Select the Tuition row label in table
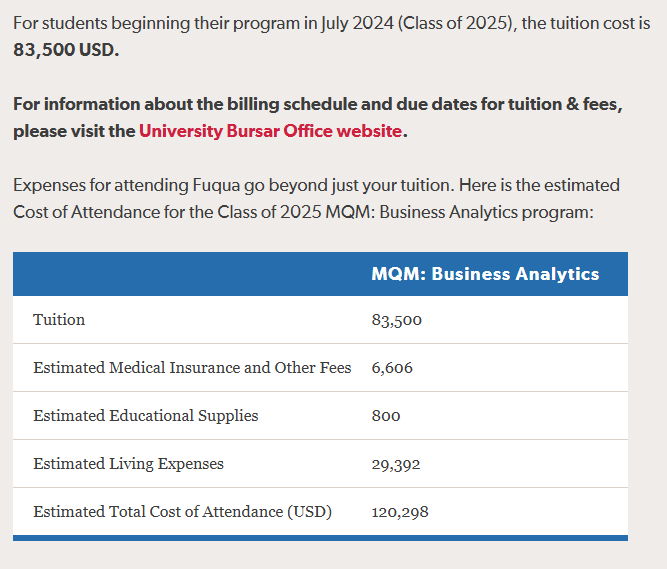The width and height of the screenshot is (667, 569). 59,320
